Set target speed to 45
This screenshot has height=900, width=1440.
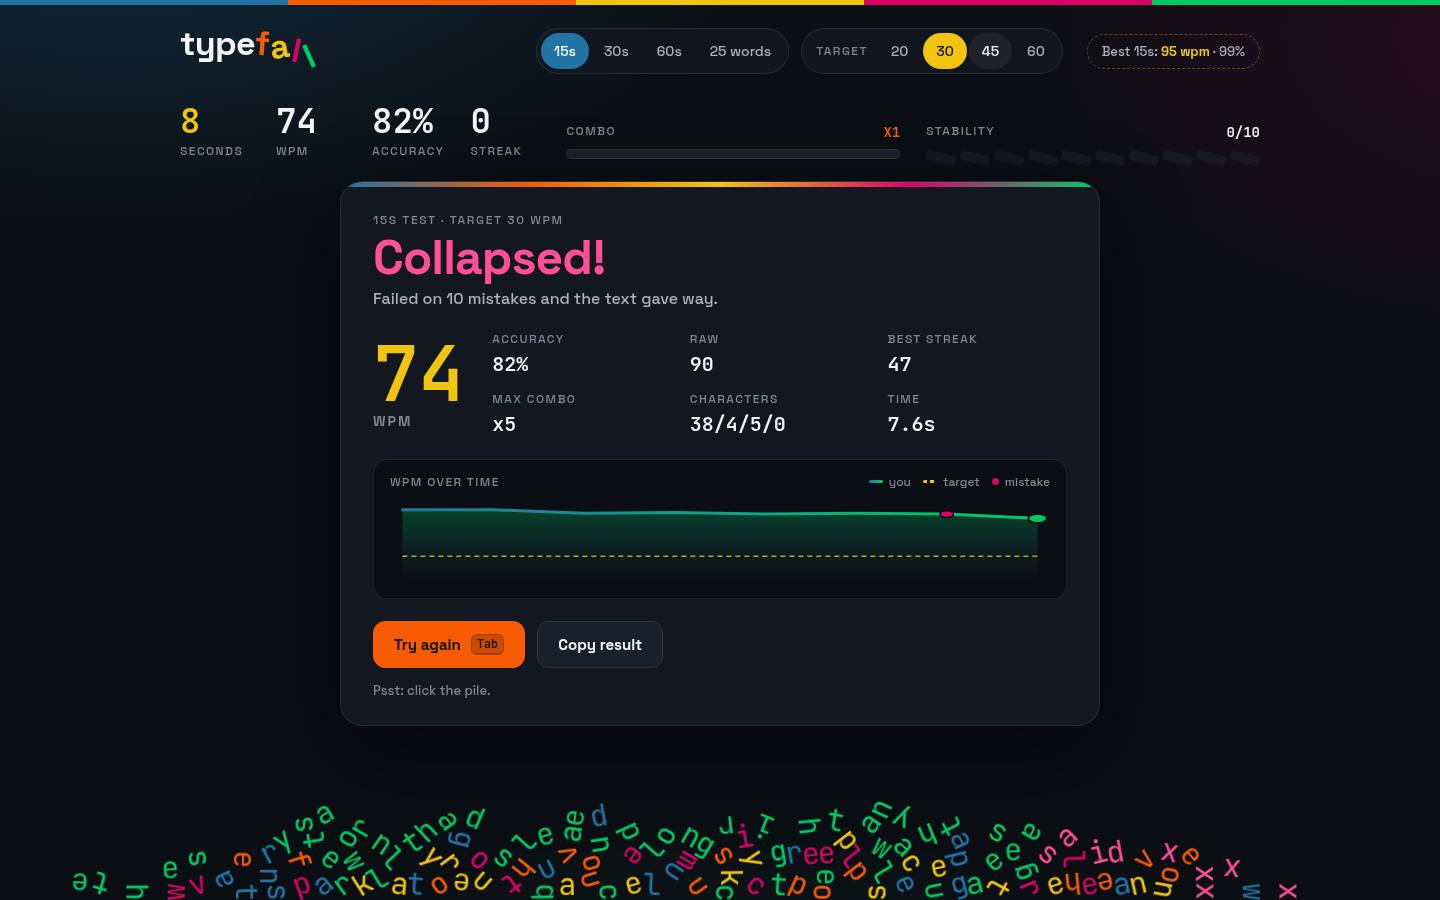pos(990,51)
